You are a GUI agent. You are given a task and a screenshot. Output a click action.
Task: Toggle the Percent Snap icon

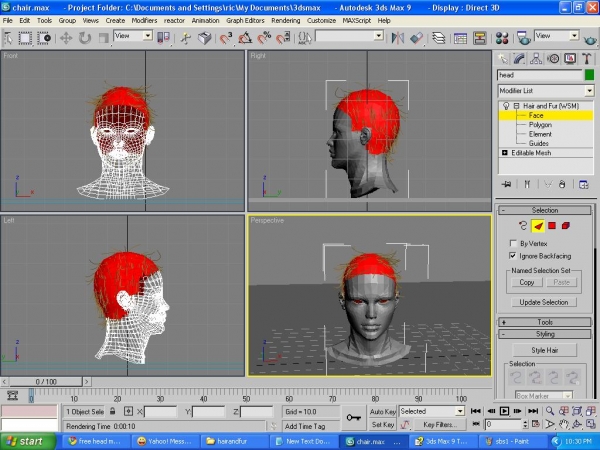264,38
